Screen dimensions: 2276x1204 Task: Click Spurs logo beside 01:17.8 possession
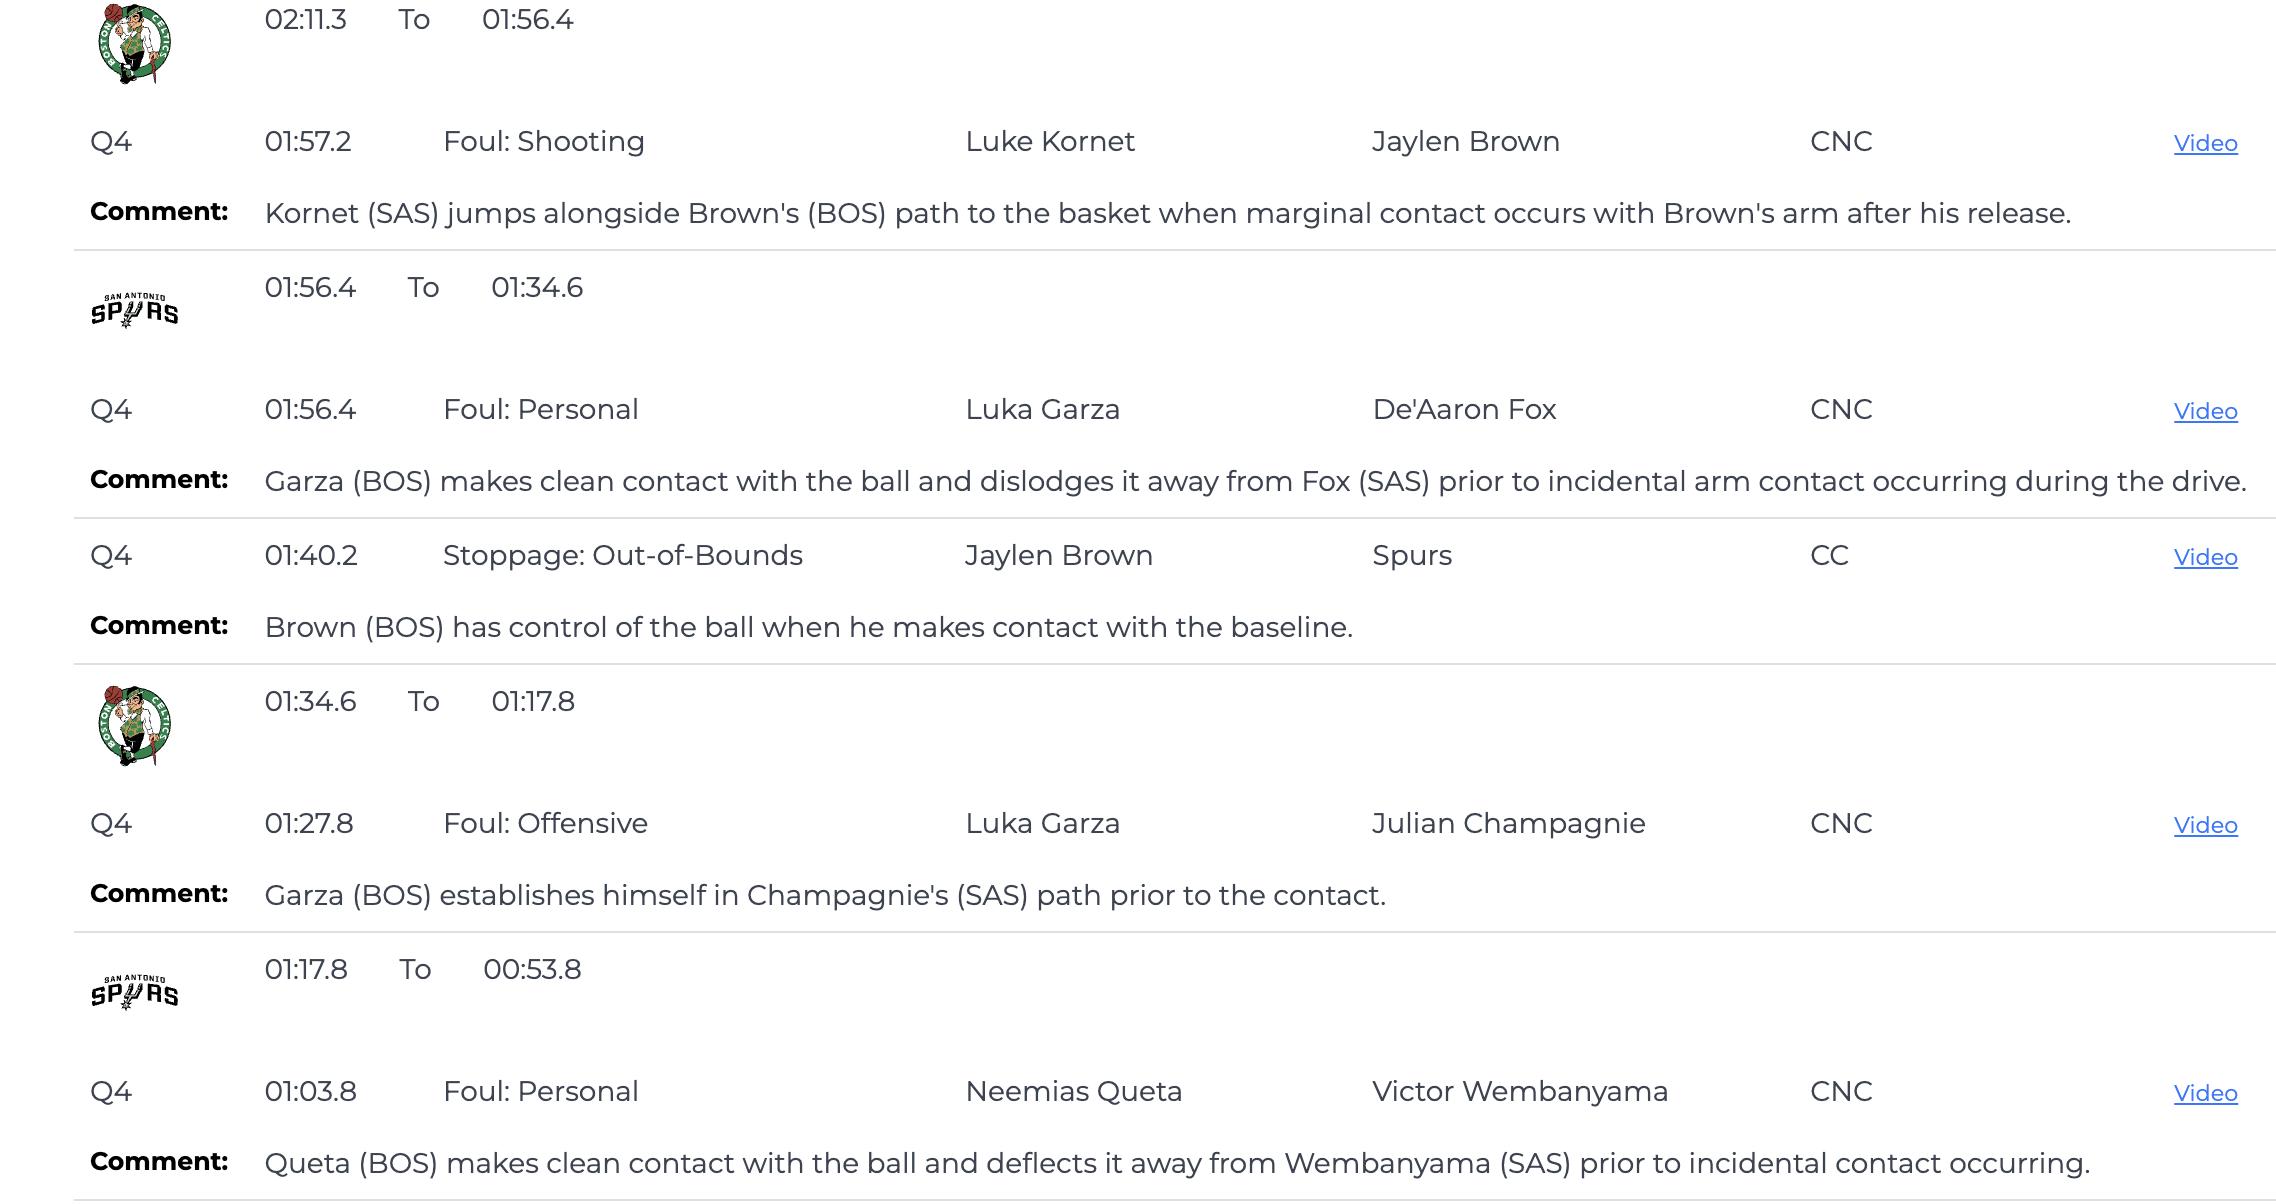pos(134,993)
